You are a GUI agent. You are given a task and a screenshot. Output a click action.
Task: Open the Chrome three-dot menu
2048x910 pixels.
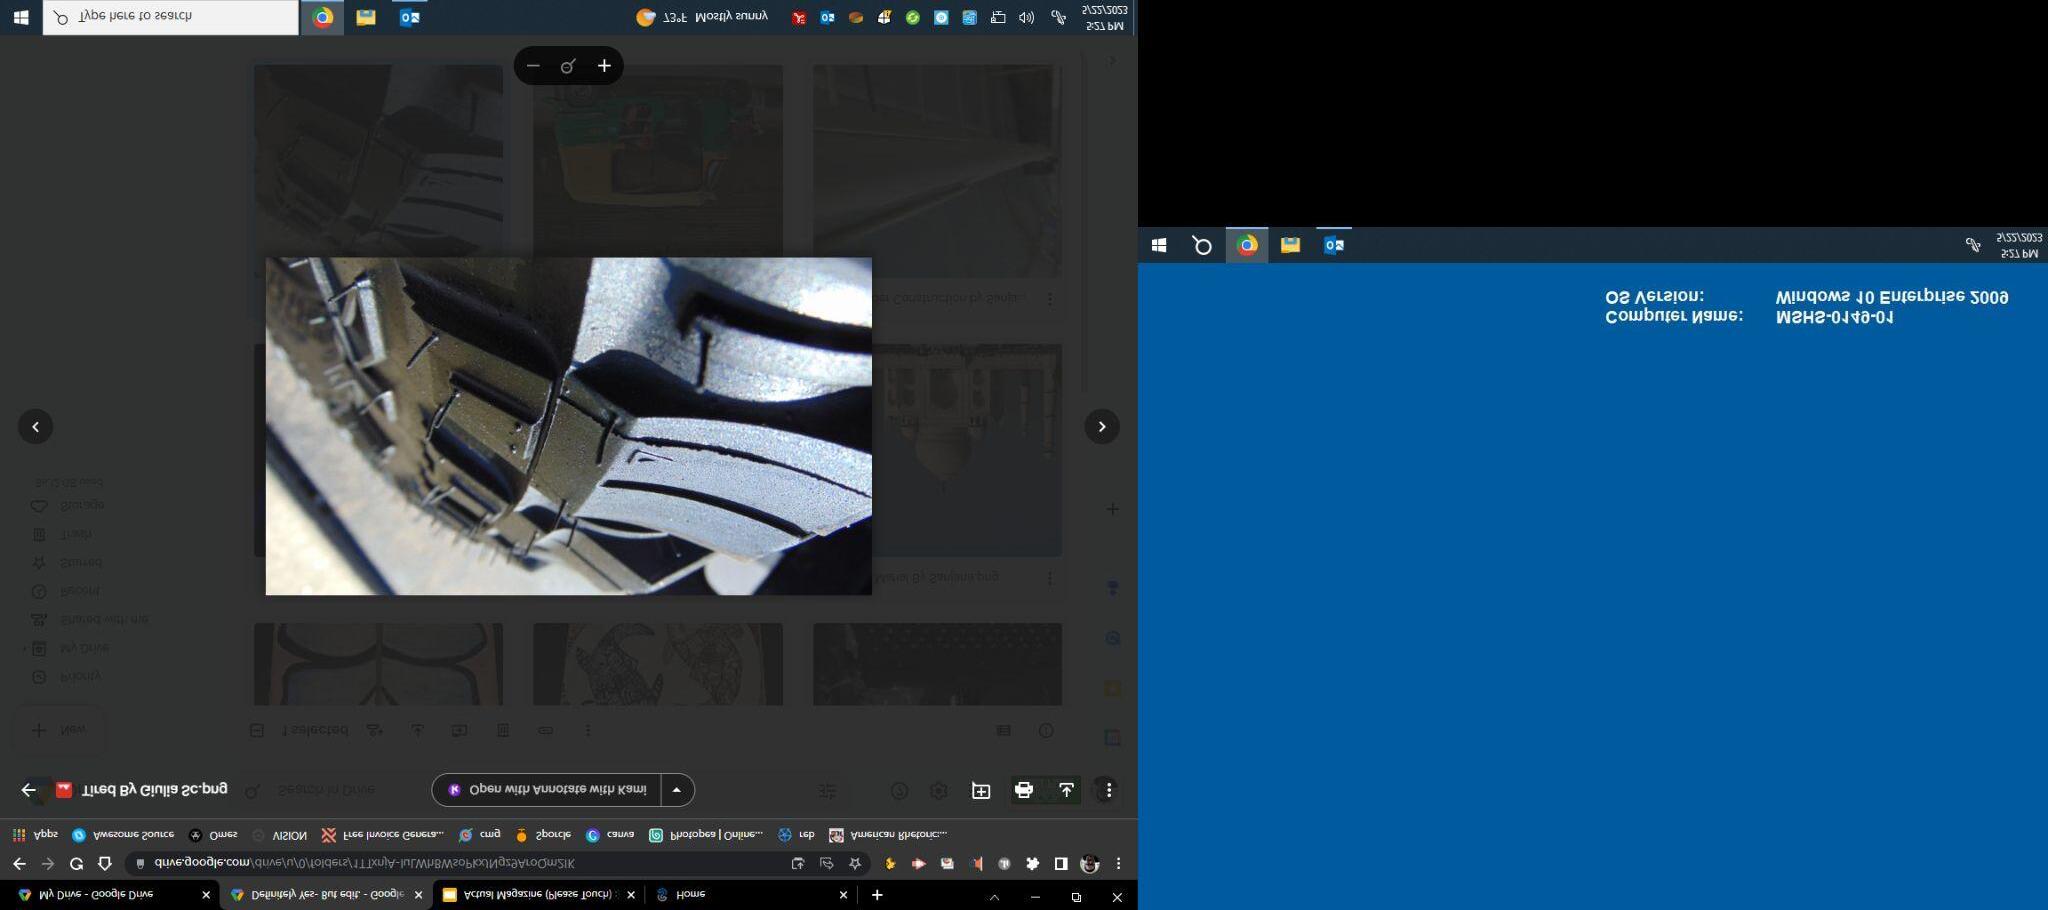click(x=1118, y=863)
